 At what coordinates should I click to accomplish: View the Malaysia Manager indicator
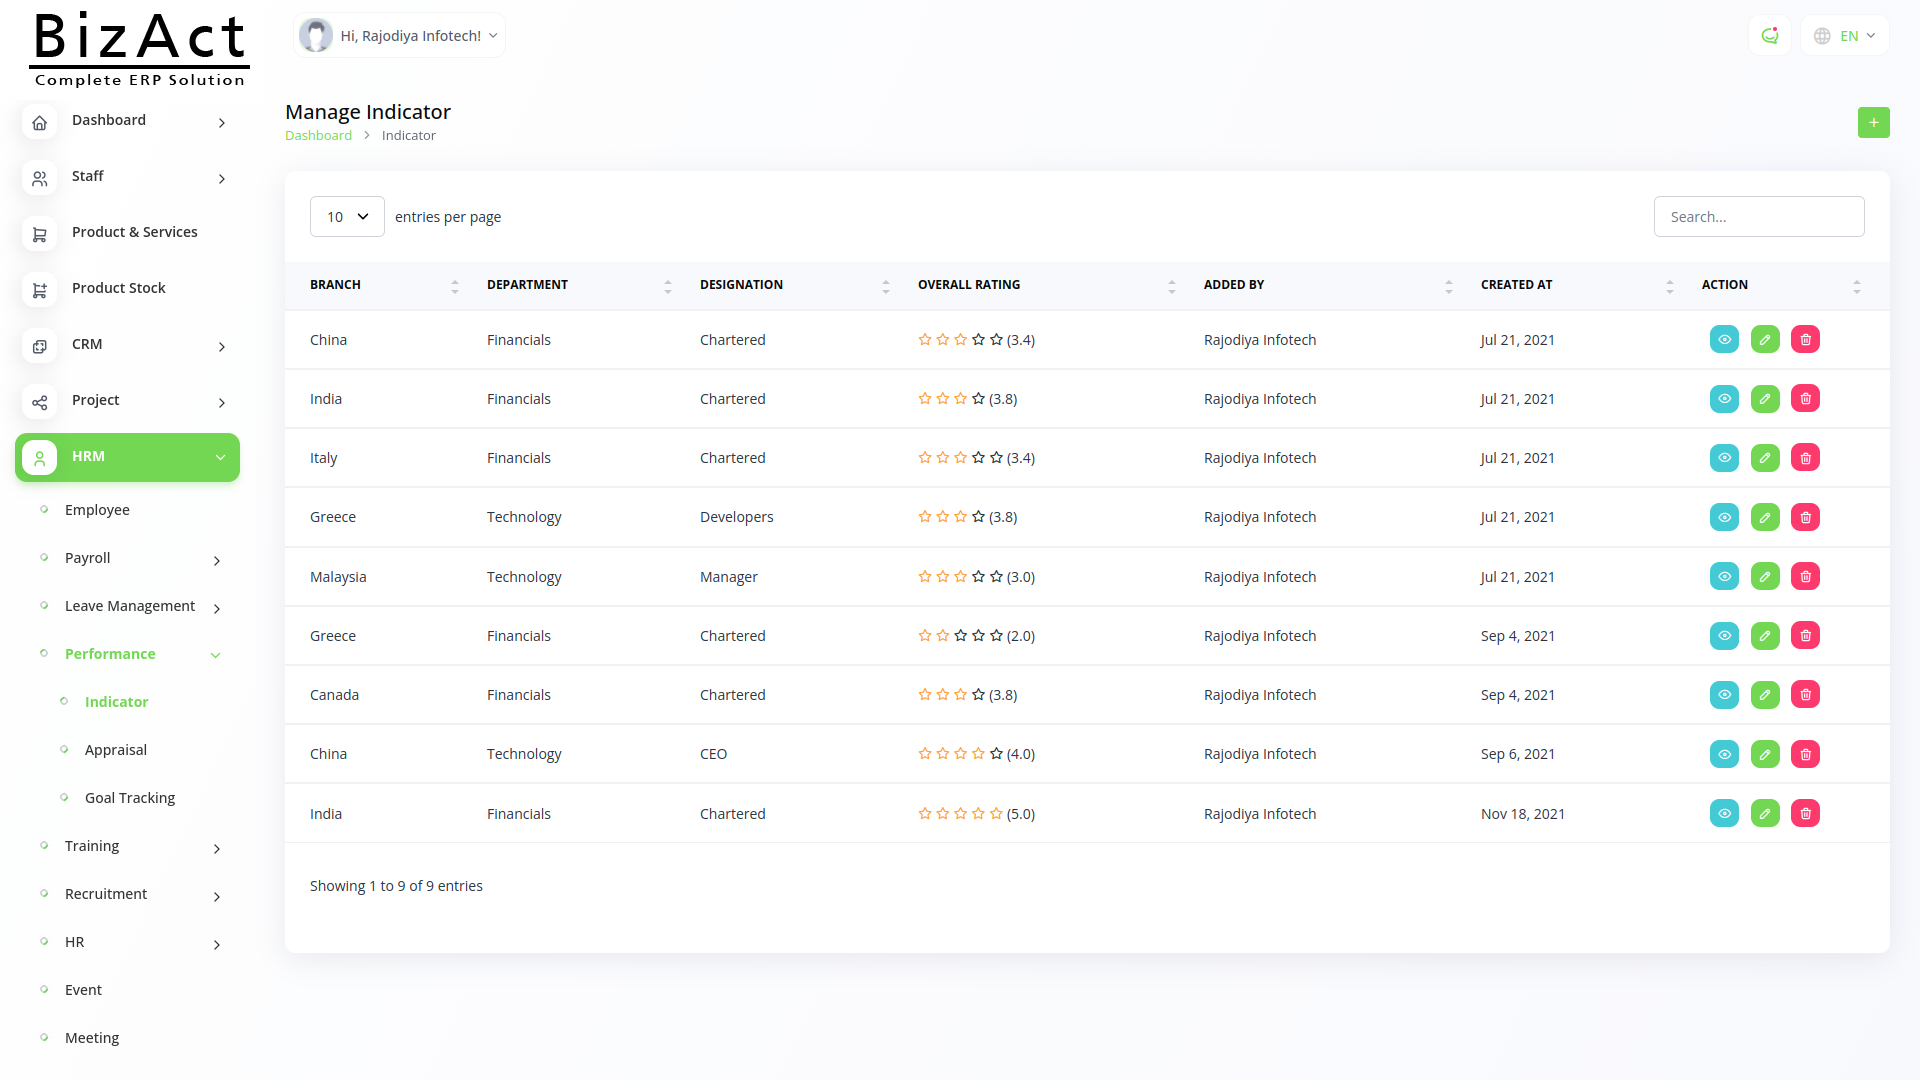(x=1724, y=576)
